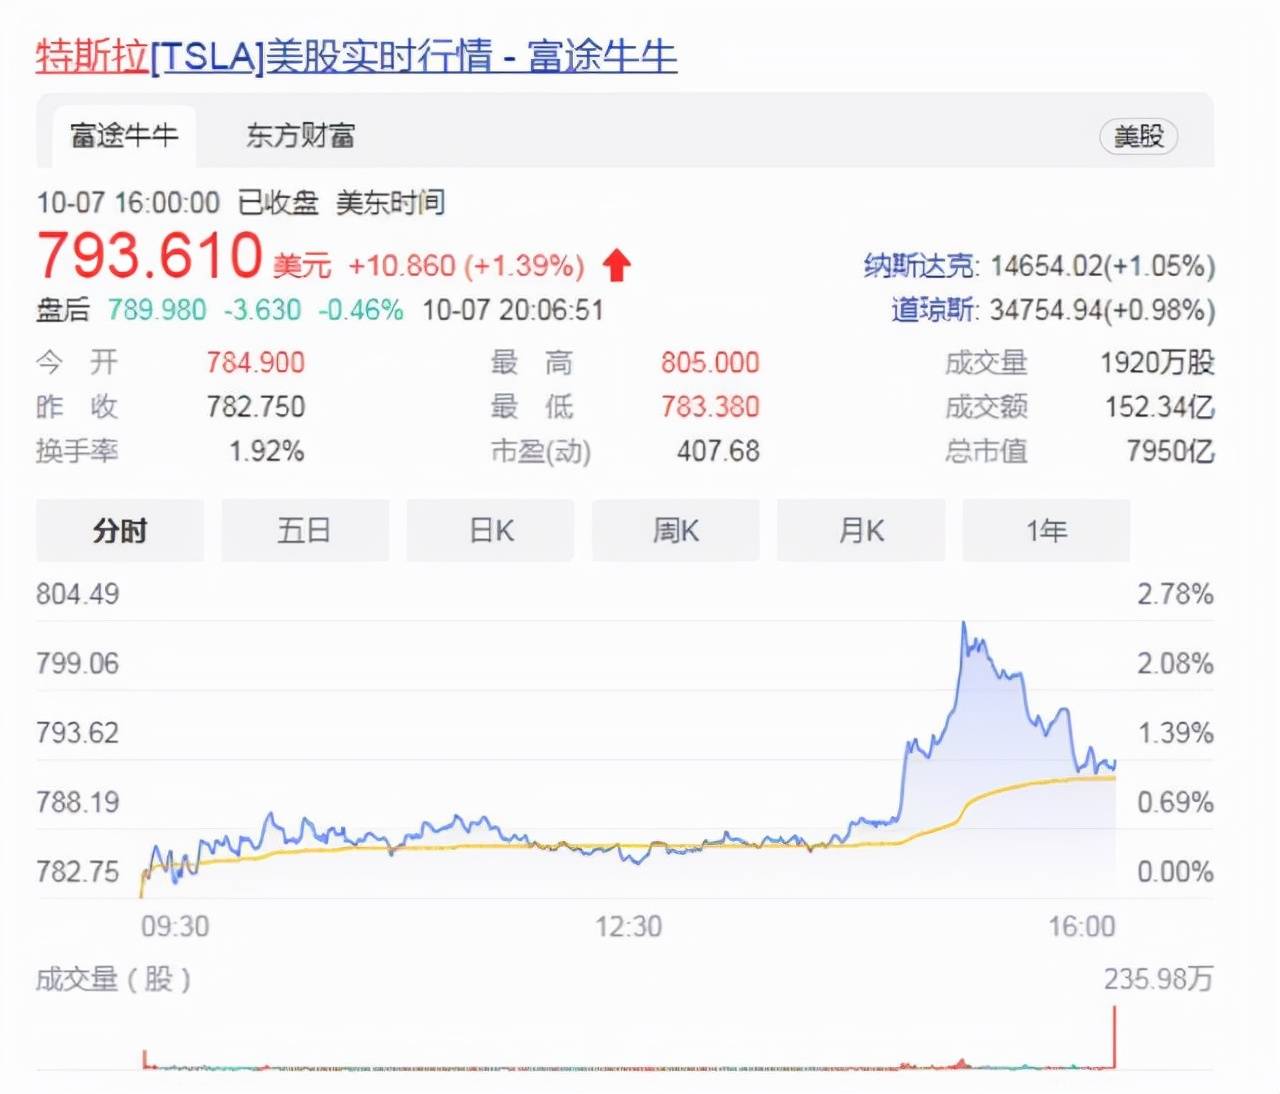The image size is (1280, 1094).
Task: Click the 2.78% y-axis percent label
Action: tap(1175, 594)
